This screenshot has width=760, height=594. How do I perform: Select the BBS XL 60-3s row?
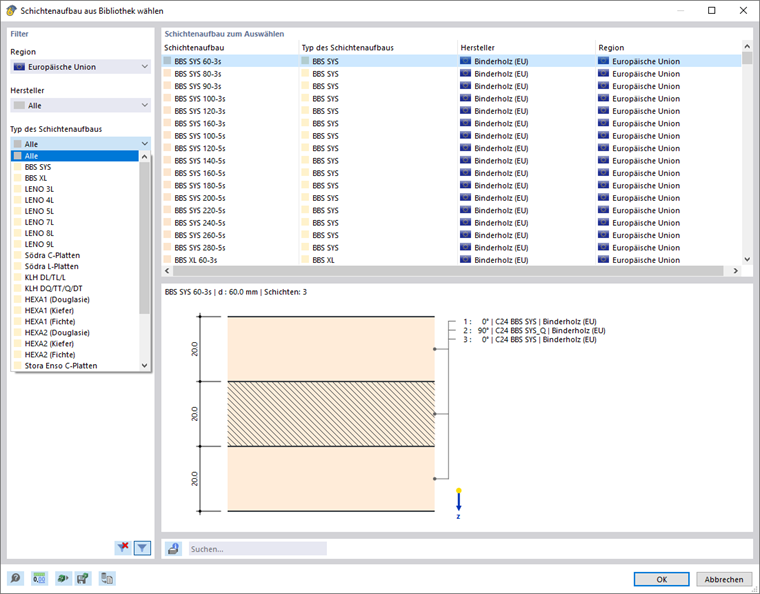[451, 260]
